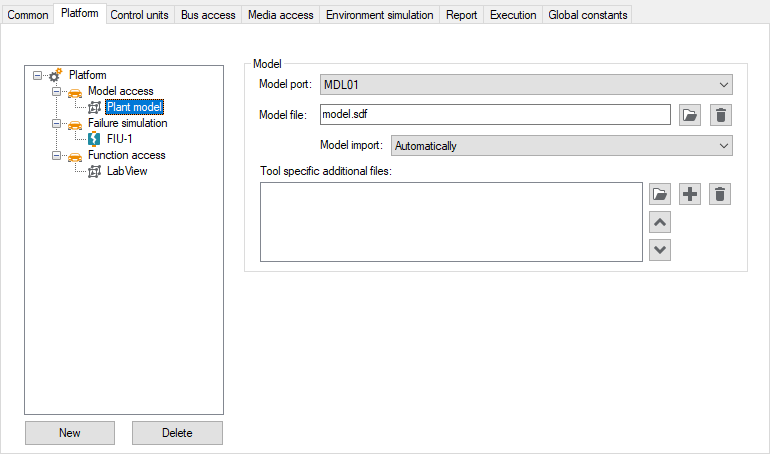
Task: Click the Function access car icon
Action: [x=75, y=156]
